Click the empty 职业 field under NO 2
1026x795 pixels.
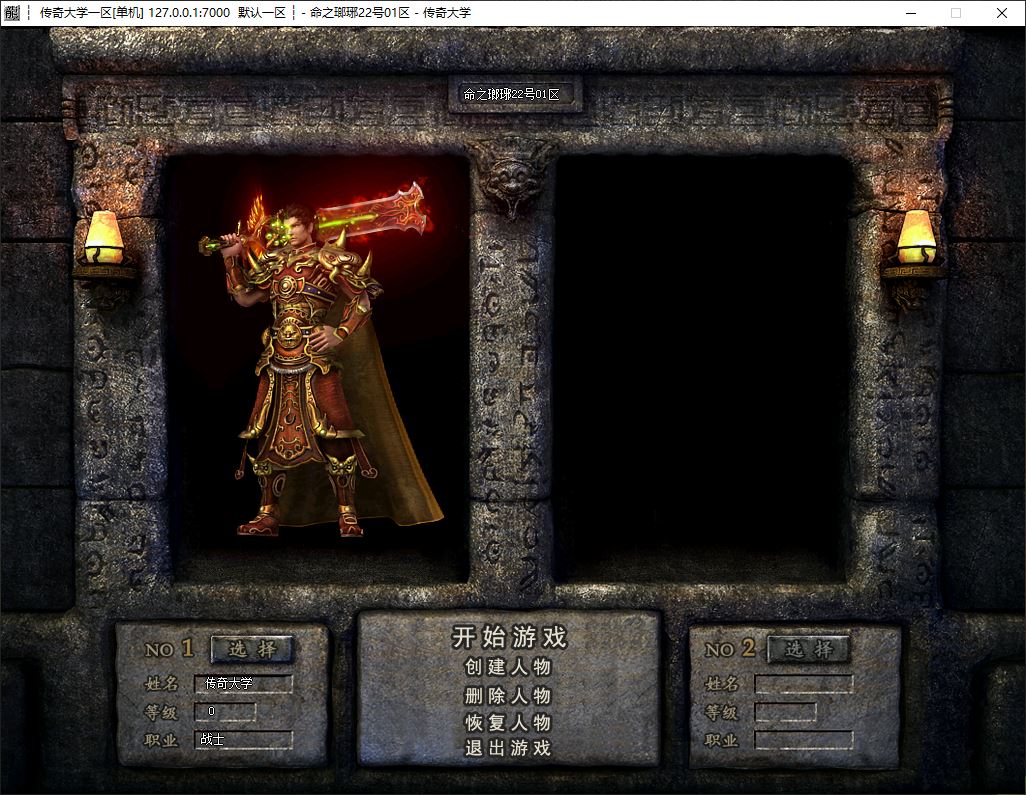click(804, 740)
